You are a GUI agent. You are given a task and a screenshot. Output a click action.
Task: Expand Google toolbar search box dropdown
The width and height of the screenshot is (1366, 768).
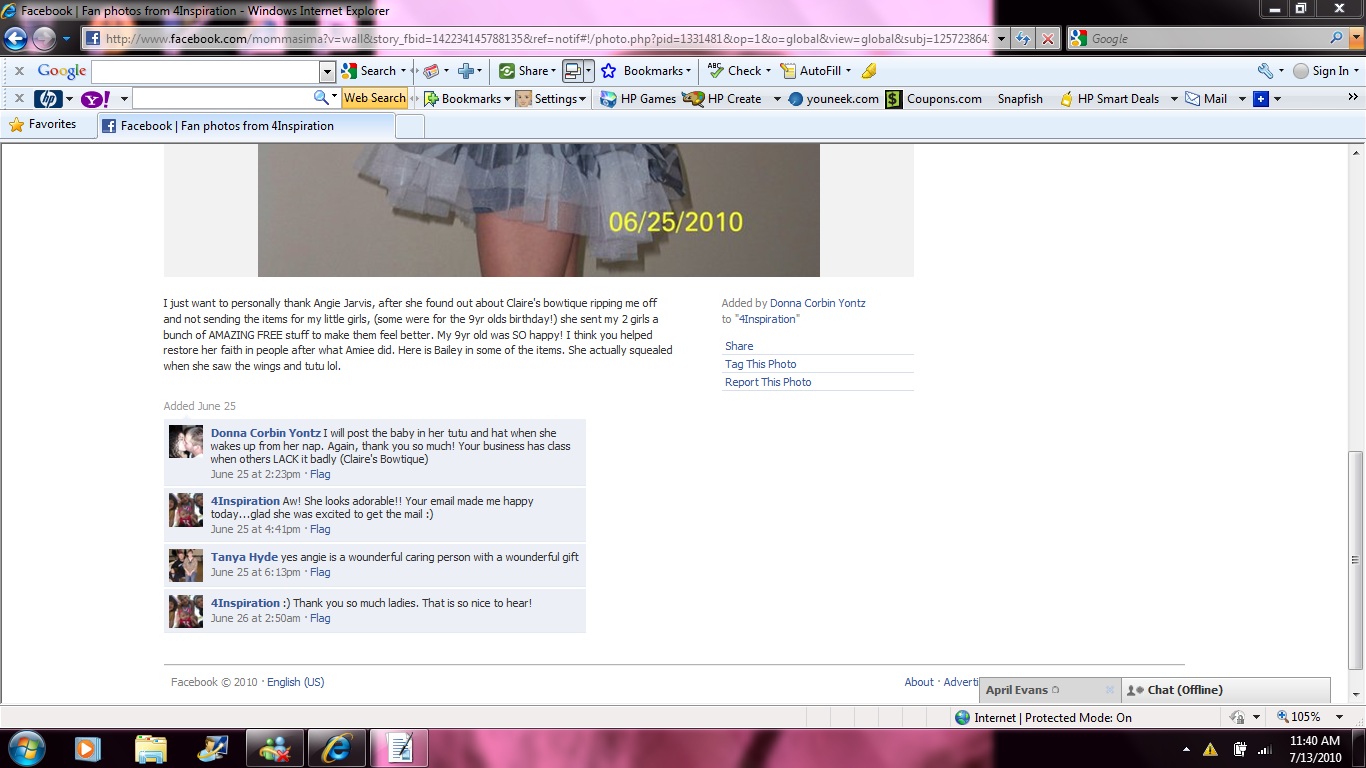(327, 71)
